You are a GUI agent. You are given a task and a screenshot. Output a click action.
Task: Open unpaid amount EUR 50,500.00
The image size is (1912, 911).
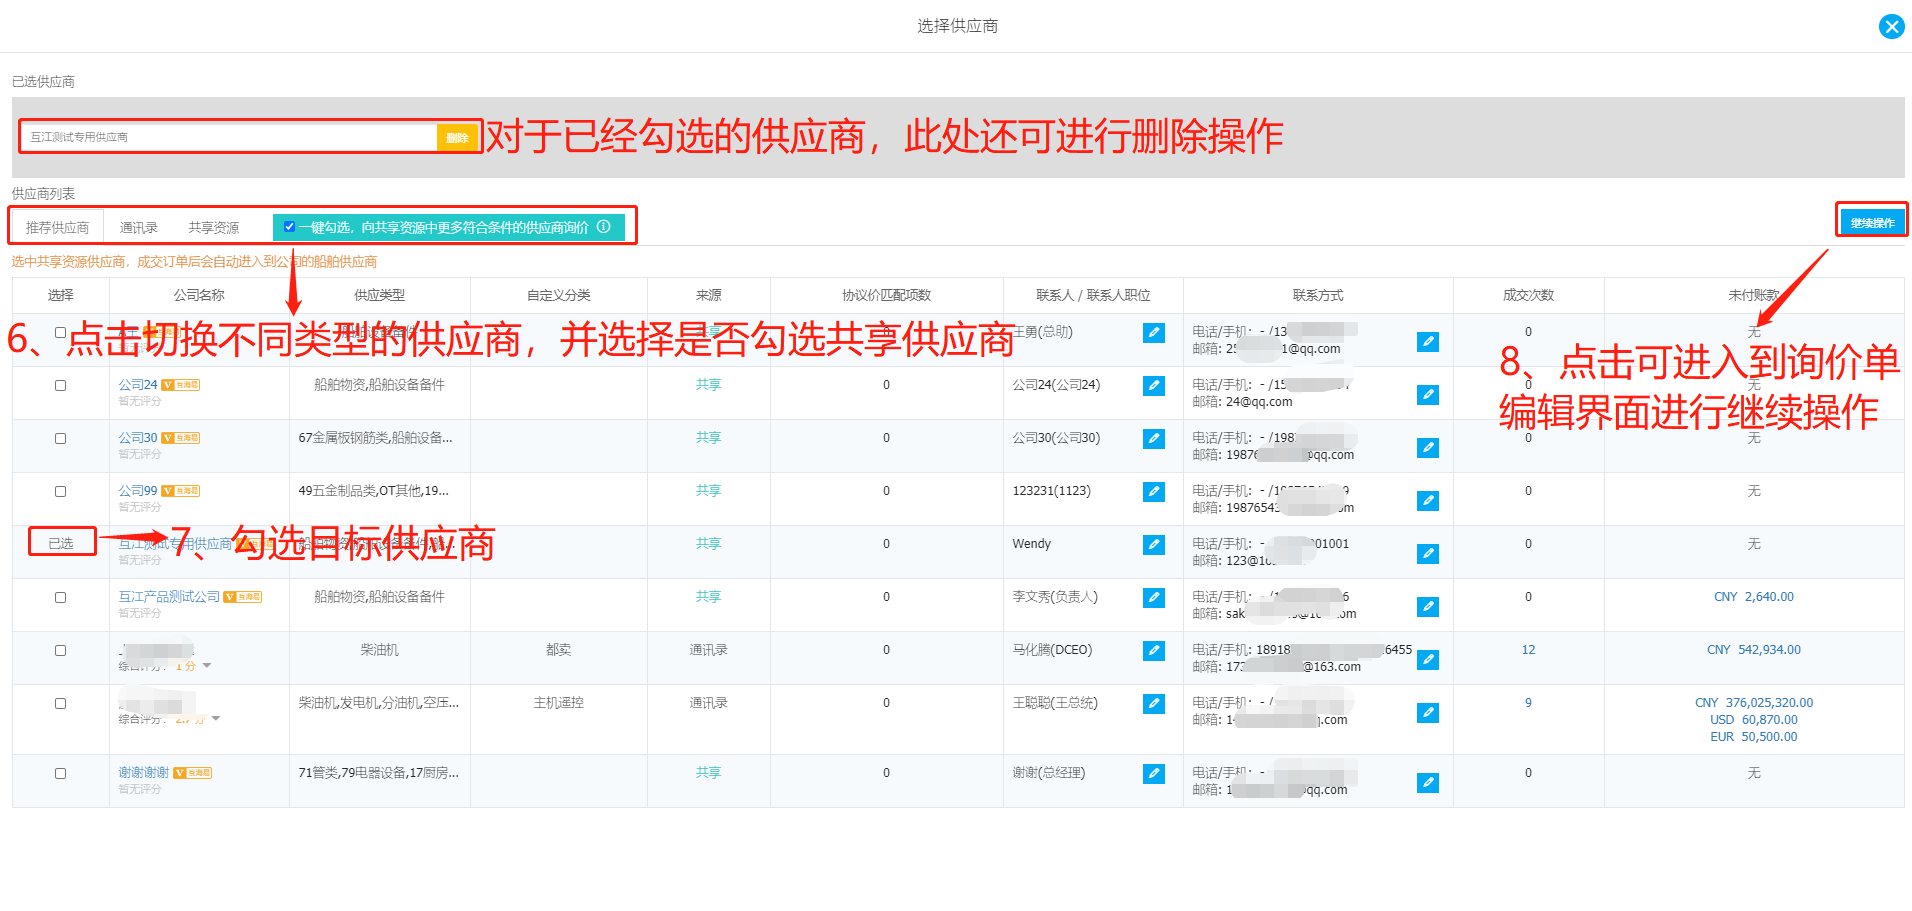click(1754, 737)
